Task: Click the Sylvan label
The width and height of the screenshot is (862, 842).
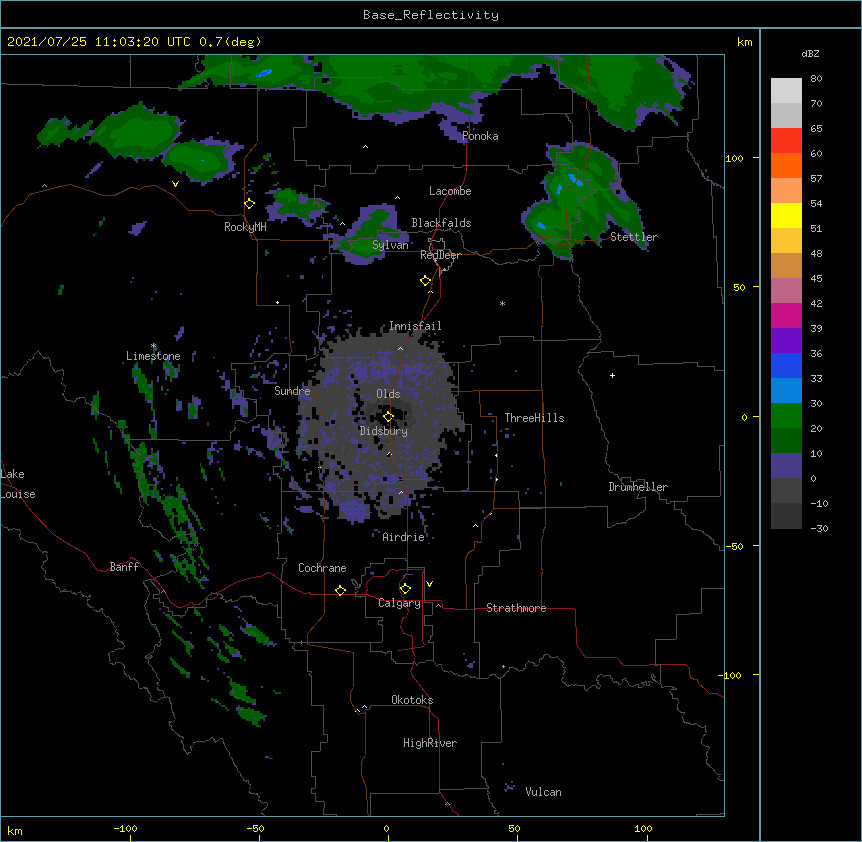Action: click(x=390, y=245)
